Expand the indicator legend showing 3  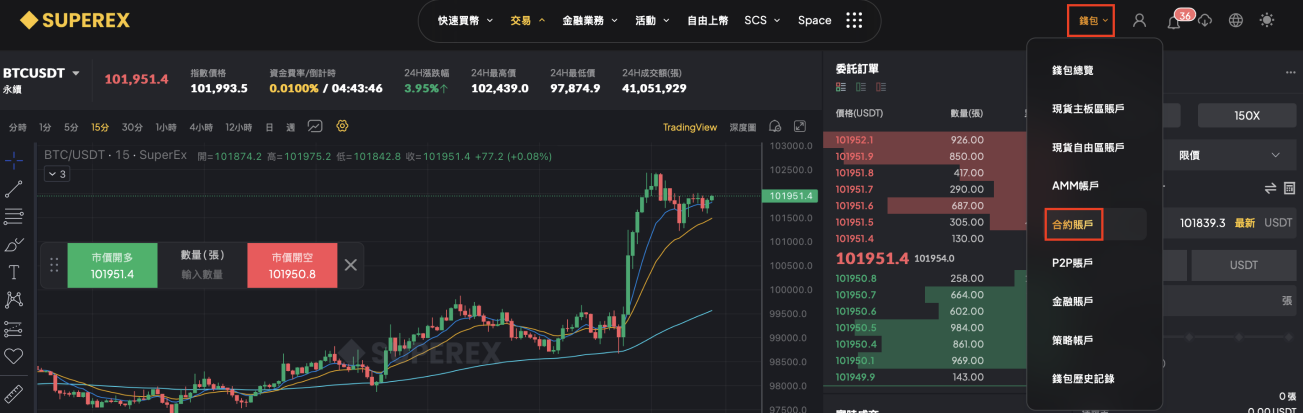pyautogui.click(x=57, y=174)
